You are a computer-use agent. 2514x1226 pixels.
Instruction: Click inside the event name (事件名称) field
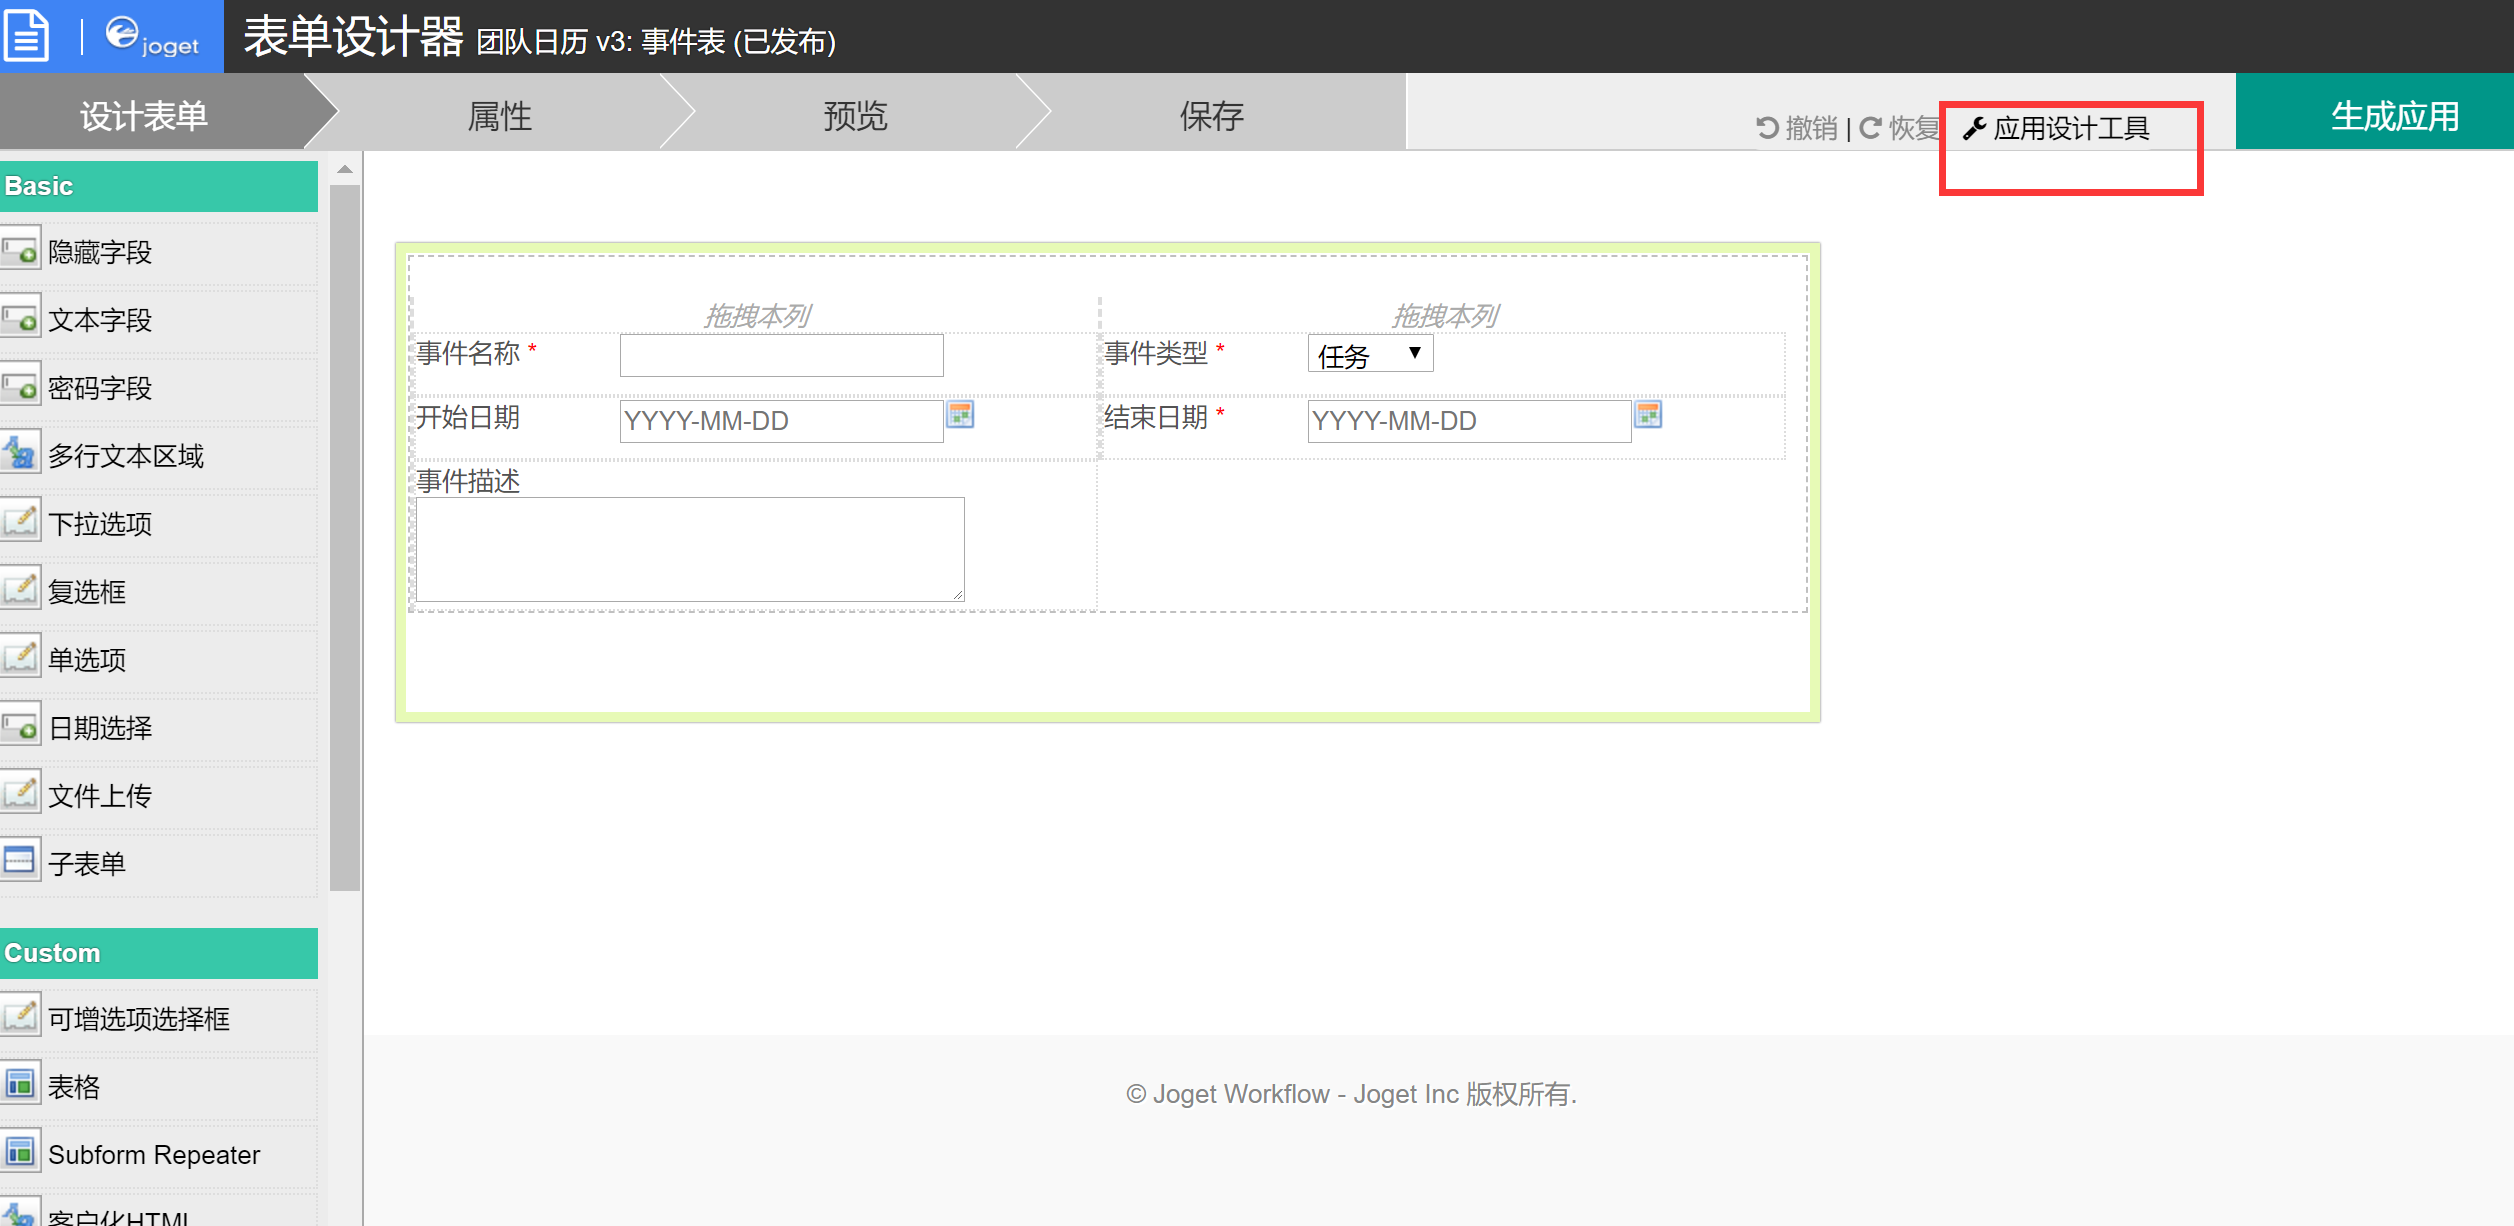(x=781, y=356)
